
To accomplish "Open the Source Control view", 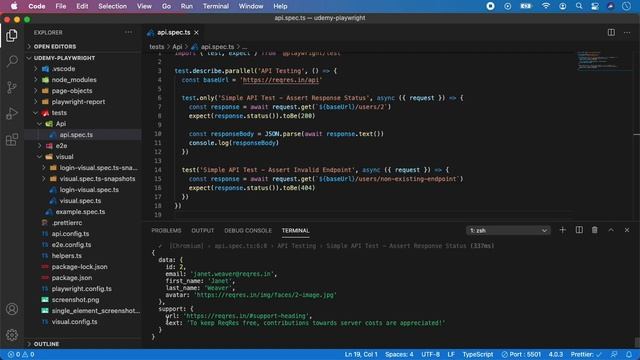I will pos(12,87).
